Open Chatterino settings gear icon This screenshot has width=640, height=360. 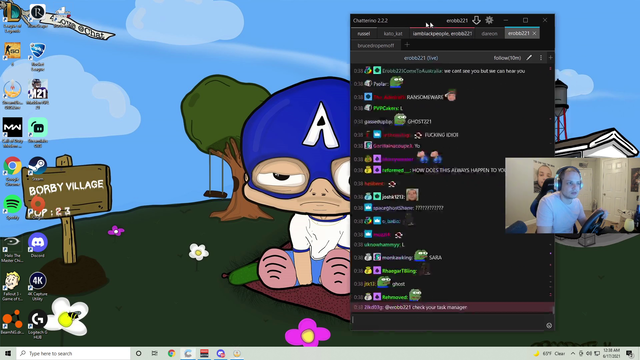tap(489, 20)
